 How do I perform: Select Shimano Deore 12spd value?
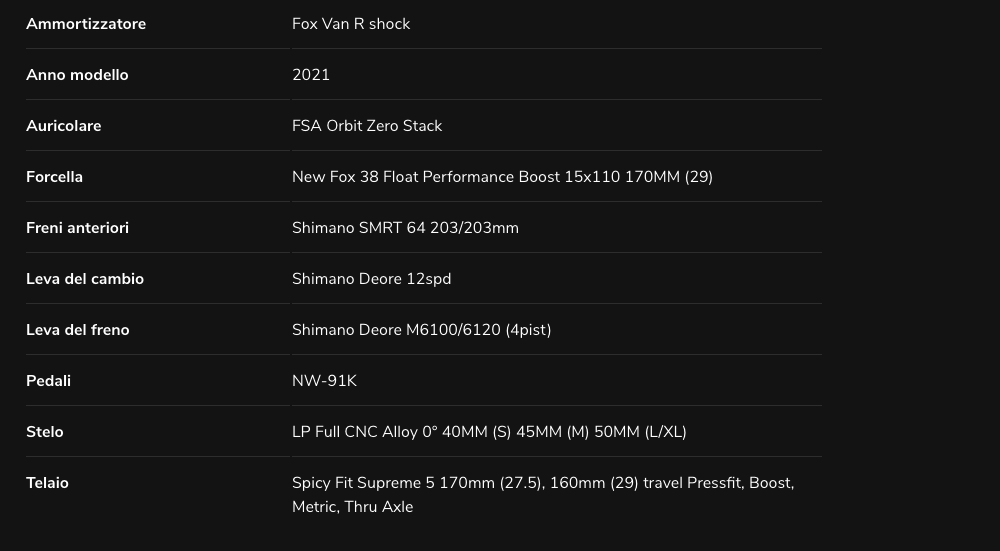(x=371, y=279)
